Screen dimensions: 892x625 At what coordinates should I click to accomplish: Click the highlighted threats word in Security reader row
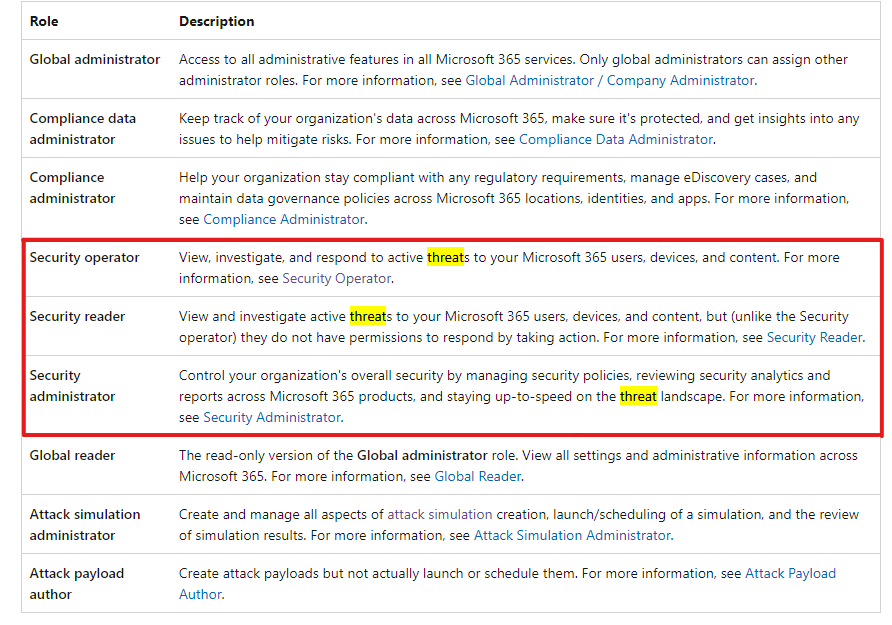[369, 316]
